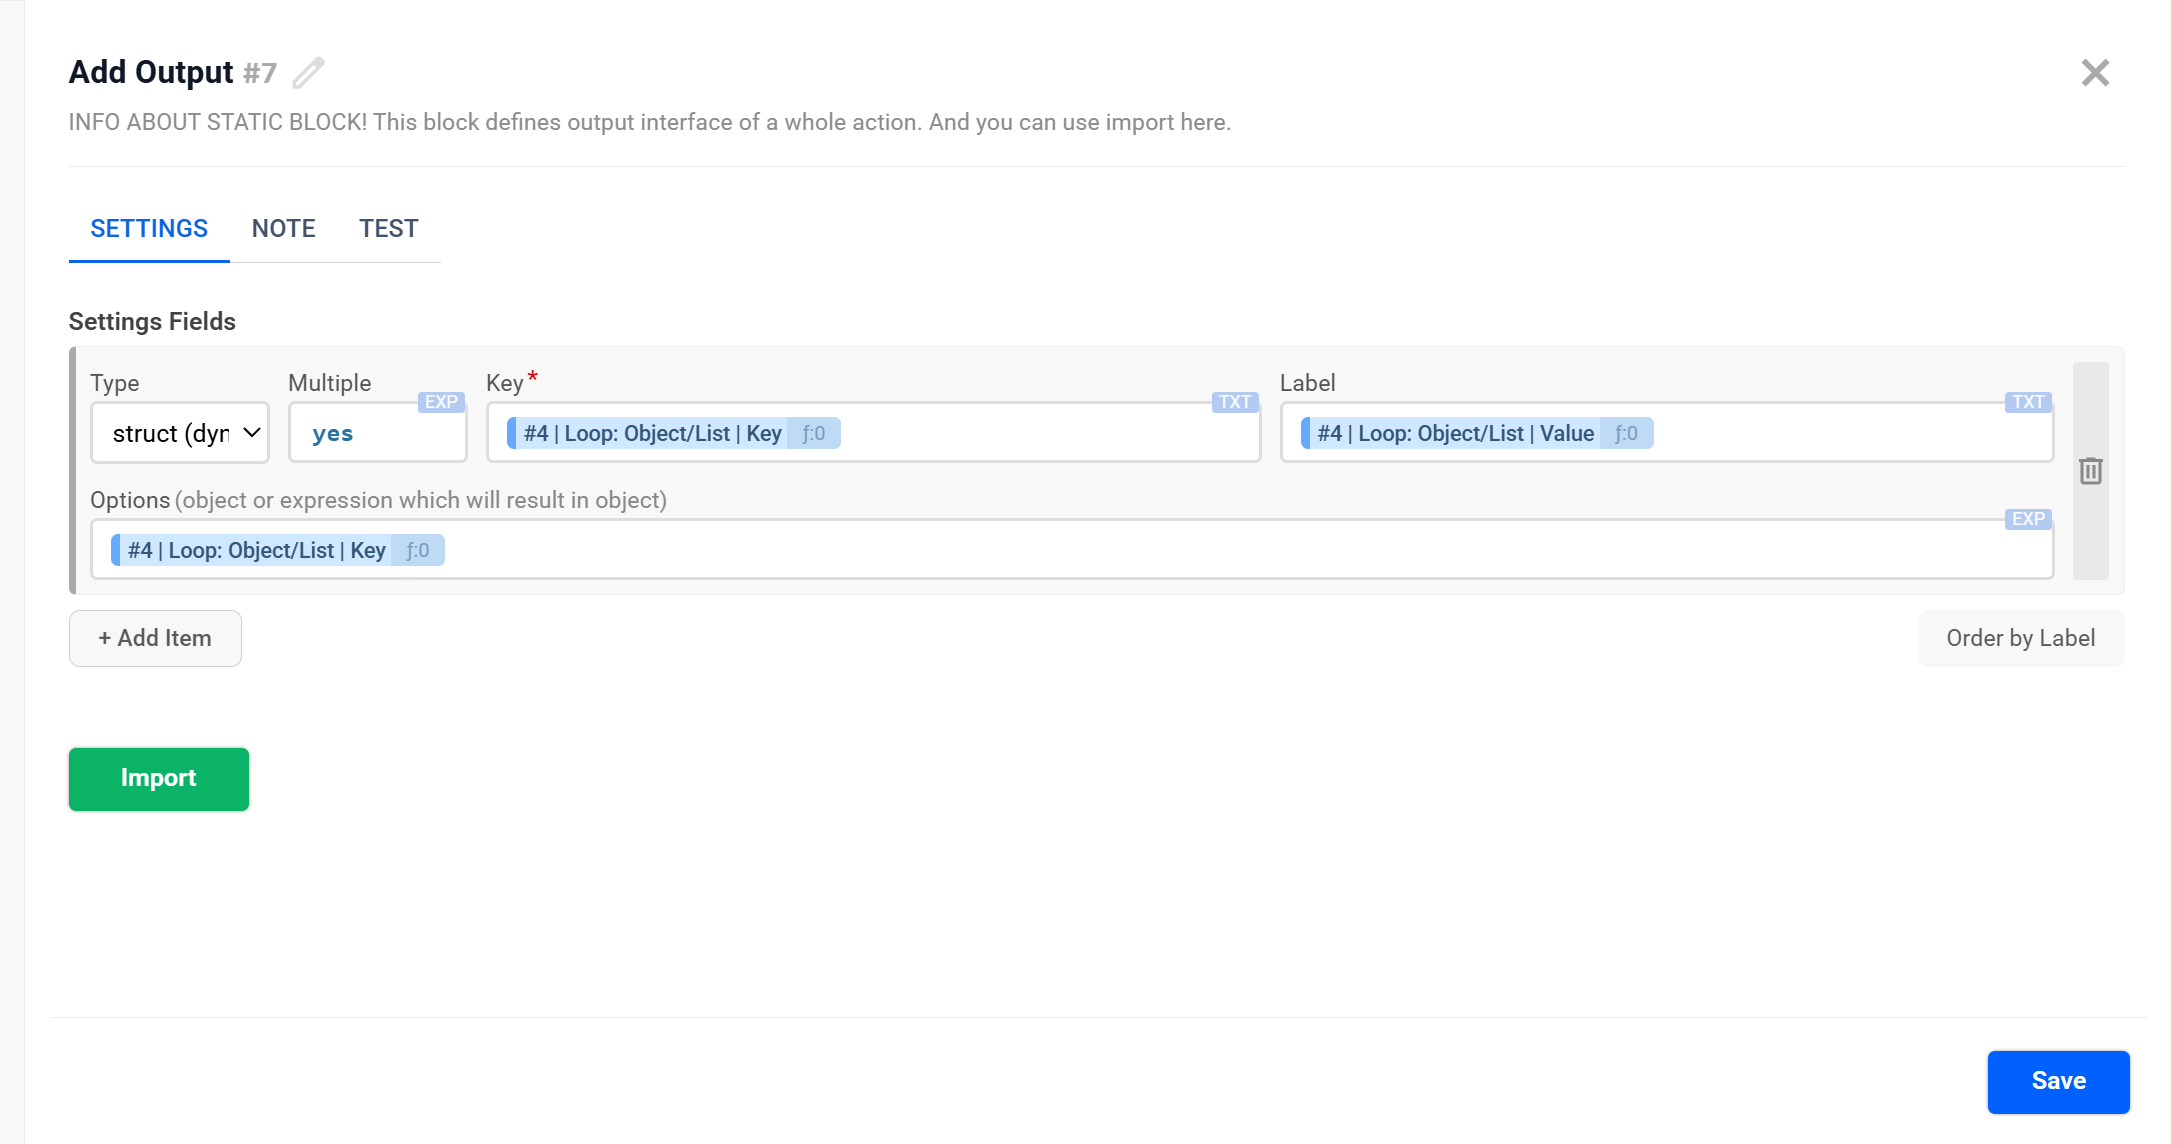Delete the settings field row
The width and height of the screenshot is (2171, 1144).
point(2090,471)
